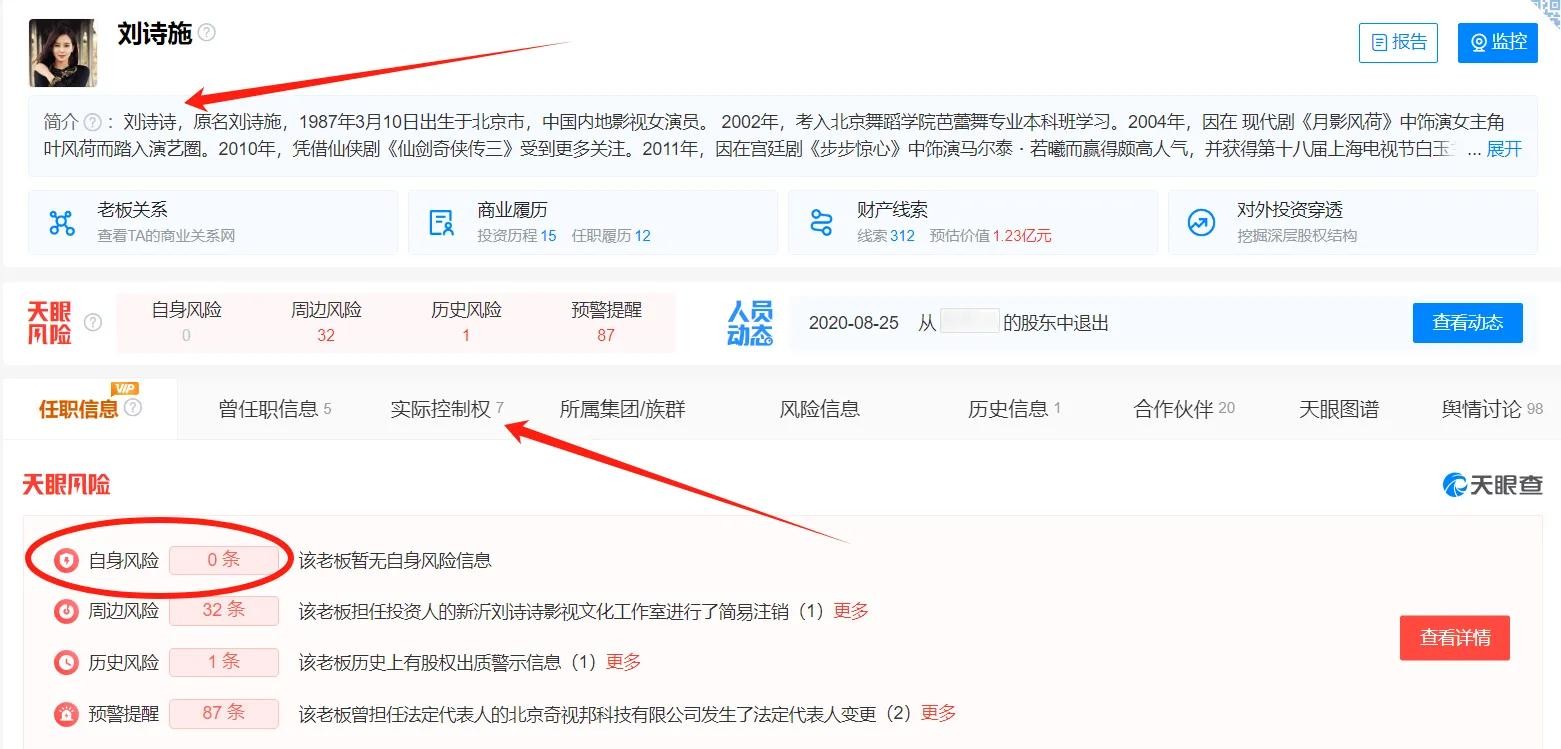This screenshot has height=749, width=1561.
Task: Click the 预警提醒 alarm icon in list
Action: click(66, 714)
